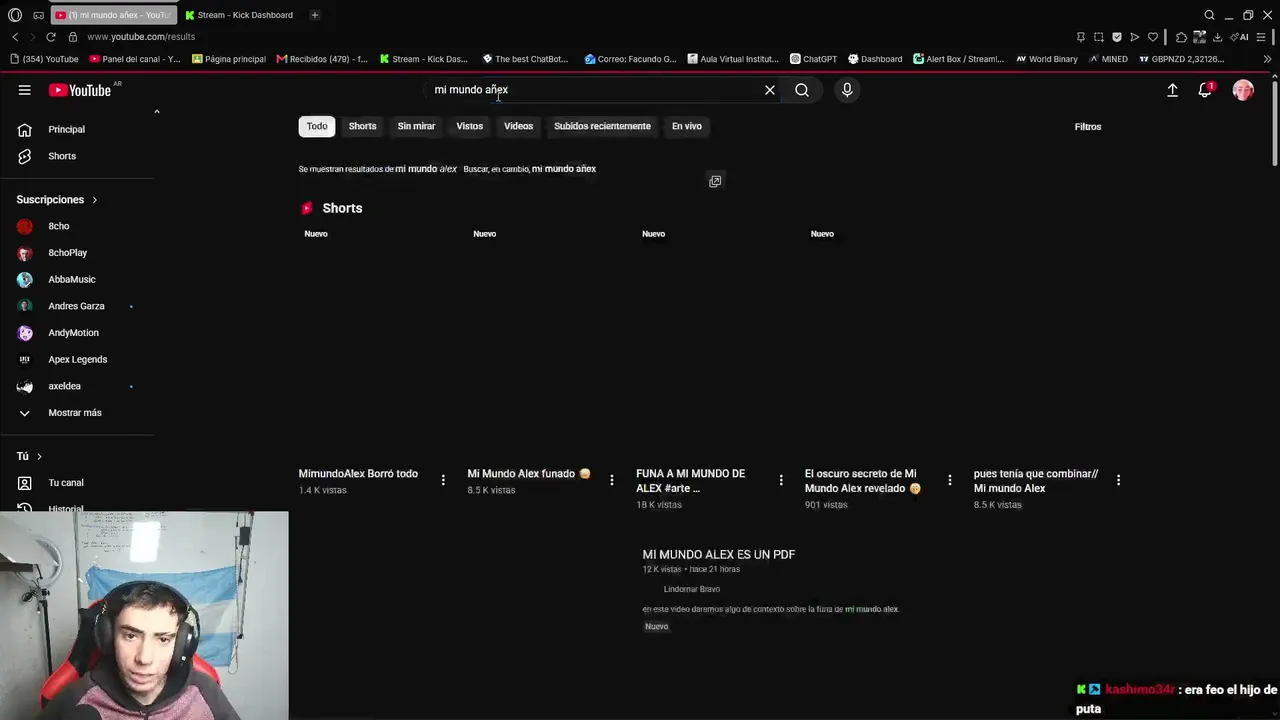Open options for pues tenía que combinar short
The height and width of the screenshot is (720, 1280).
click(x=1118, y=480)
